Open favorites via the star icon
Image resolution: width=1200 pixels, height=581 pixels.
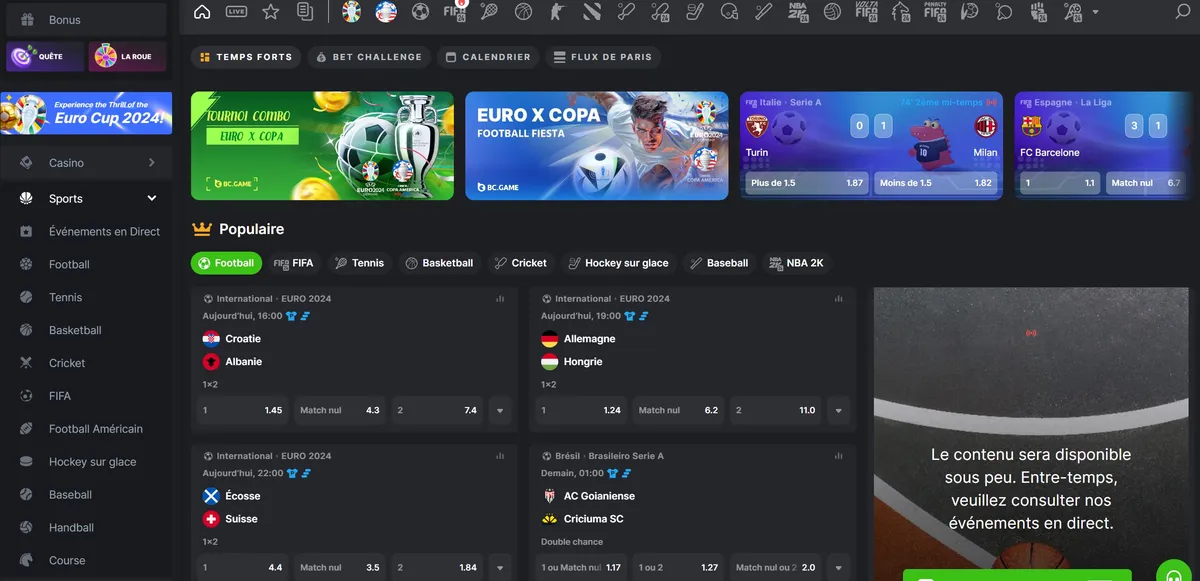pyautogui.click(x=270, y=12)
